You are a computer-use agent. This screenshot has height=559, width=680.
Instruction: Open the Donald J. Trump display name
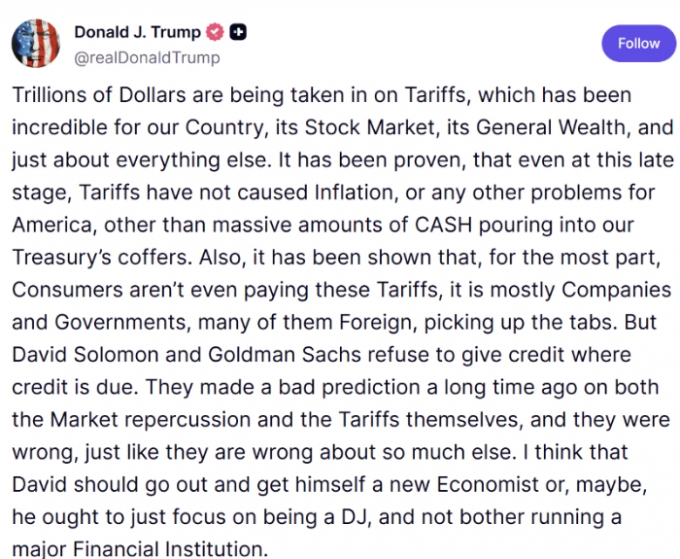point(137,32)
